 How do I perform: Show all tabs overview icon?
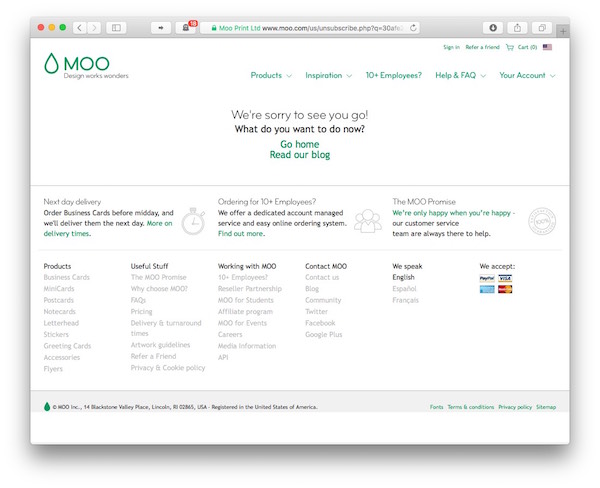[x=542, y=28]
